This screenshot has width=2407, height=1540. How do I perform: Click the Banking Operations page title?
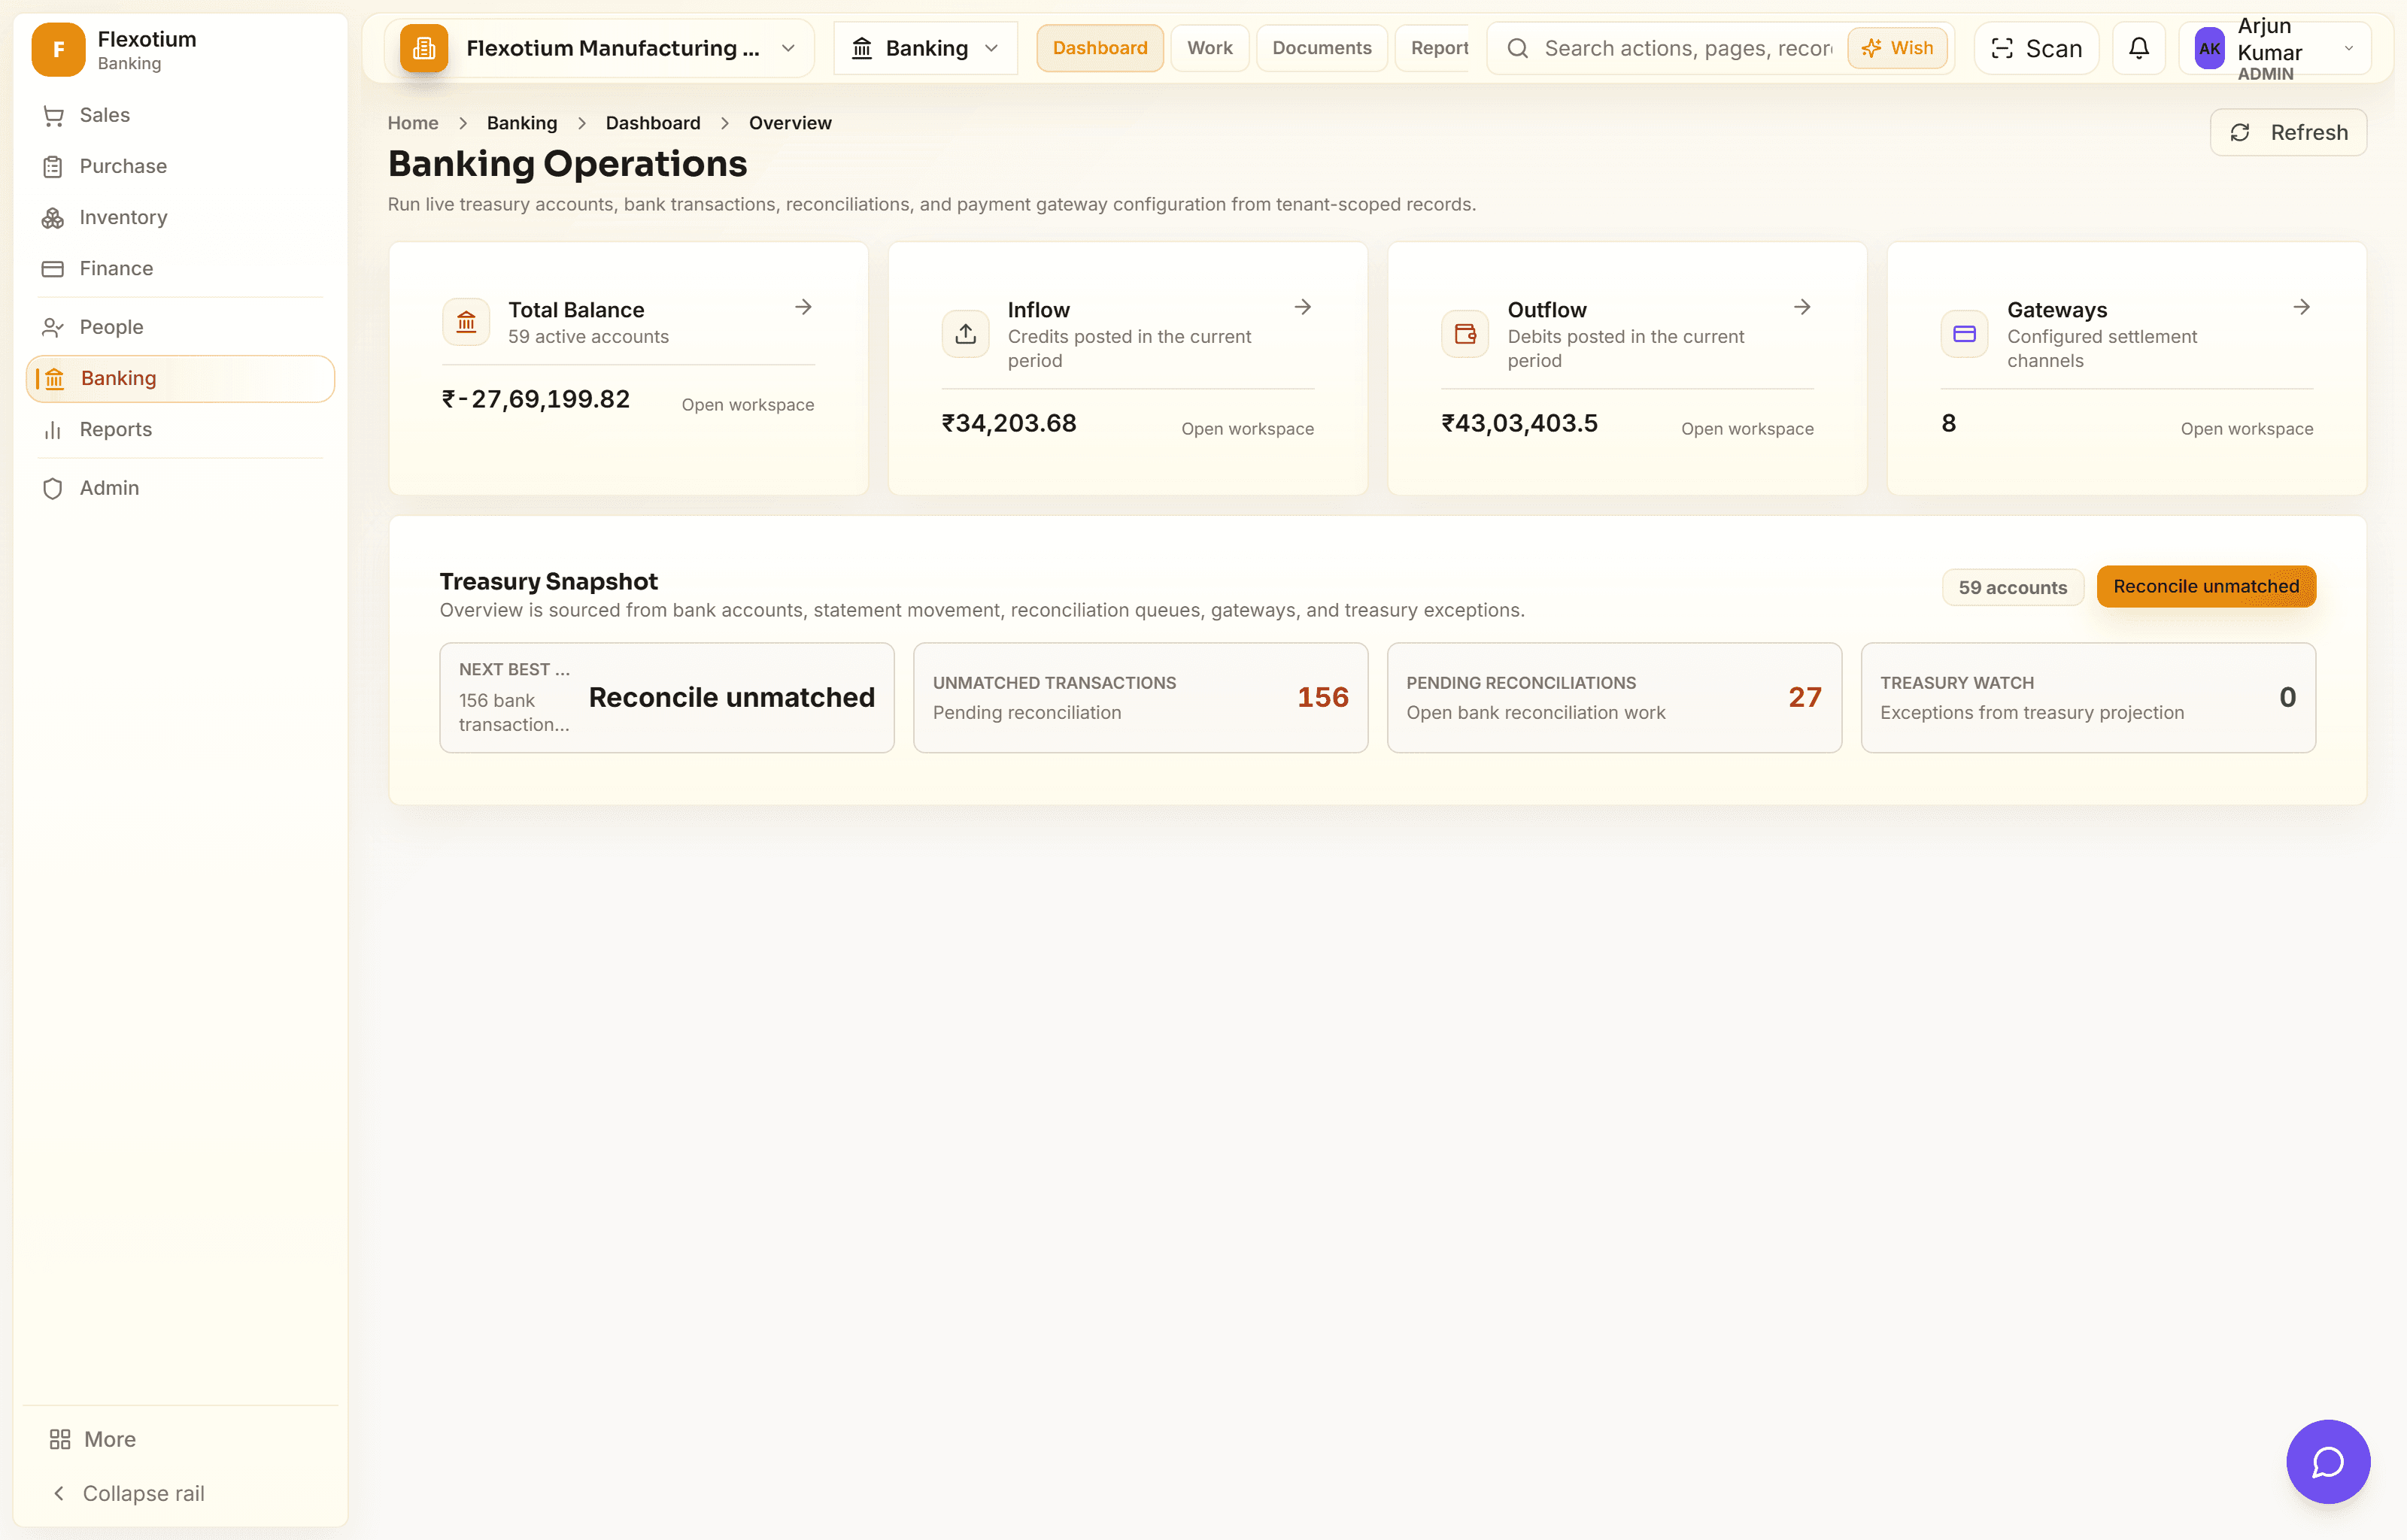click(567, 163)
